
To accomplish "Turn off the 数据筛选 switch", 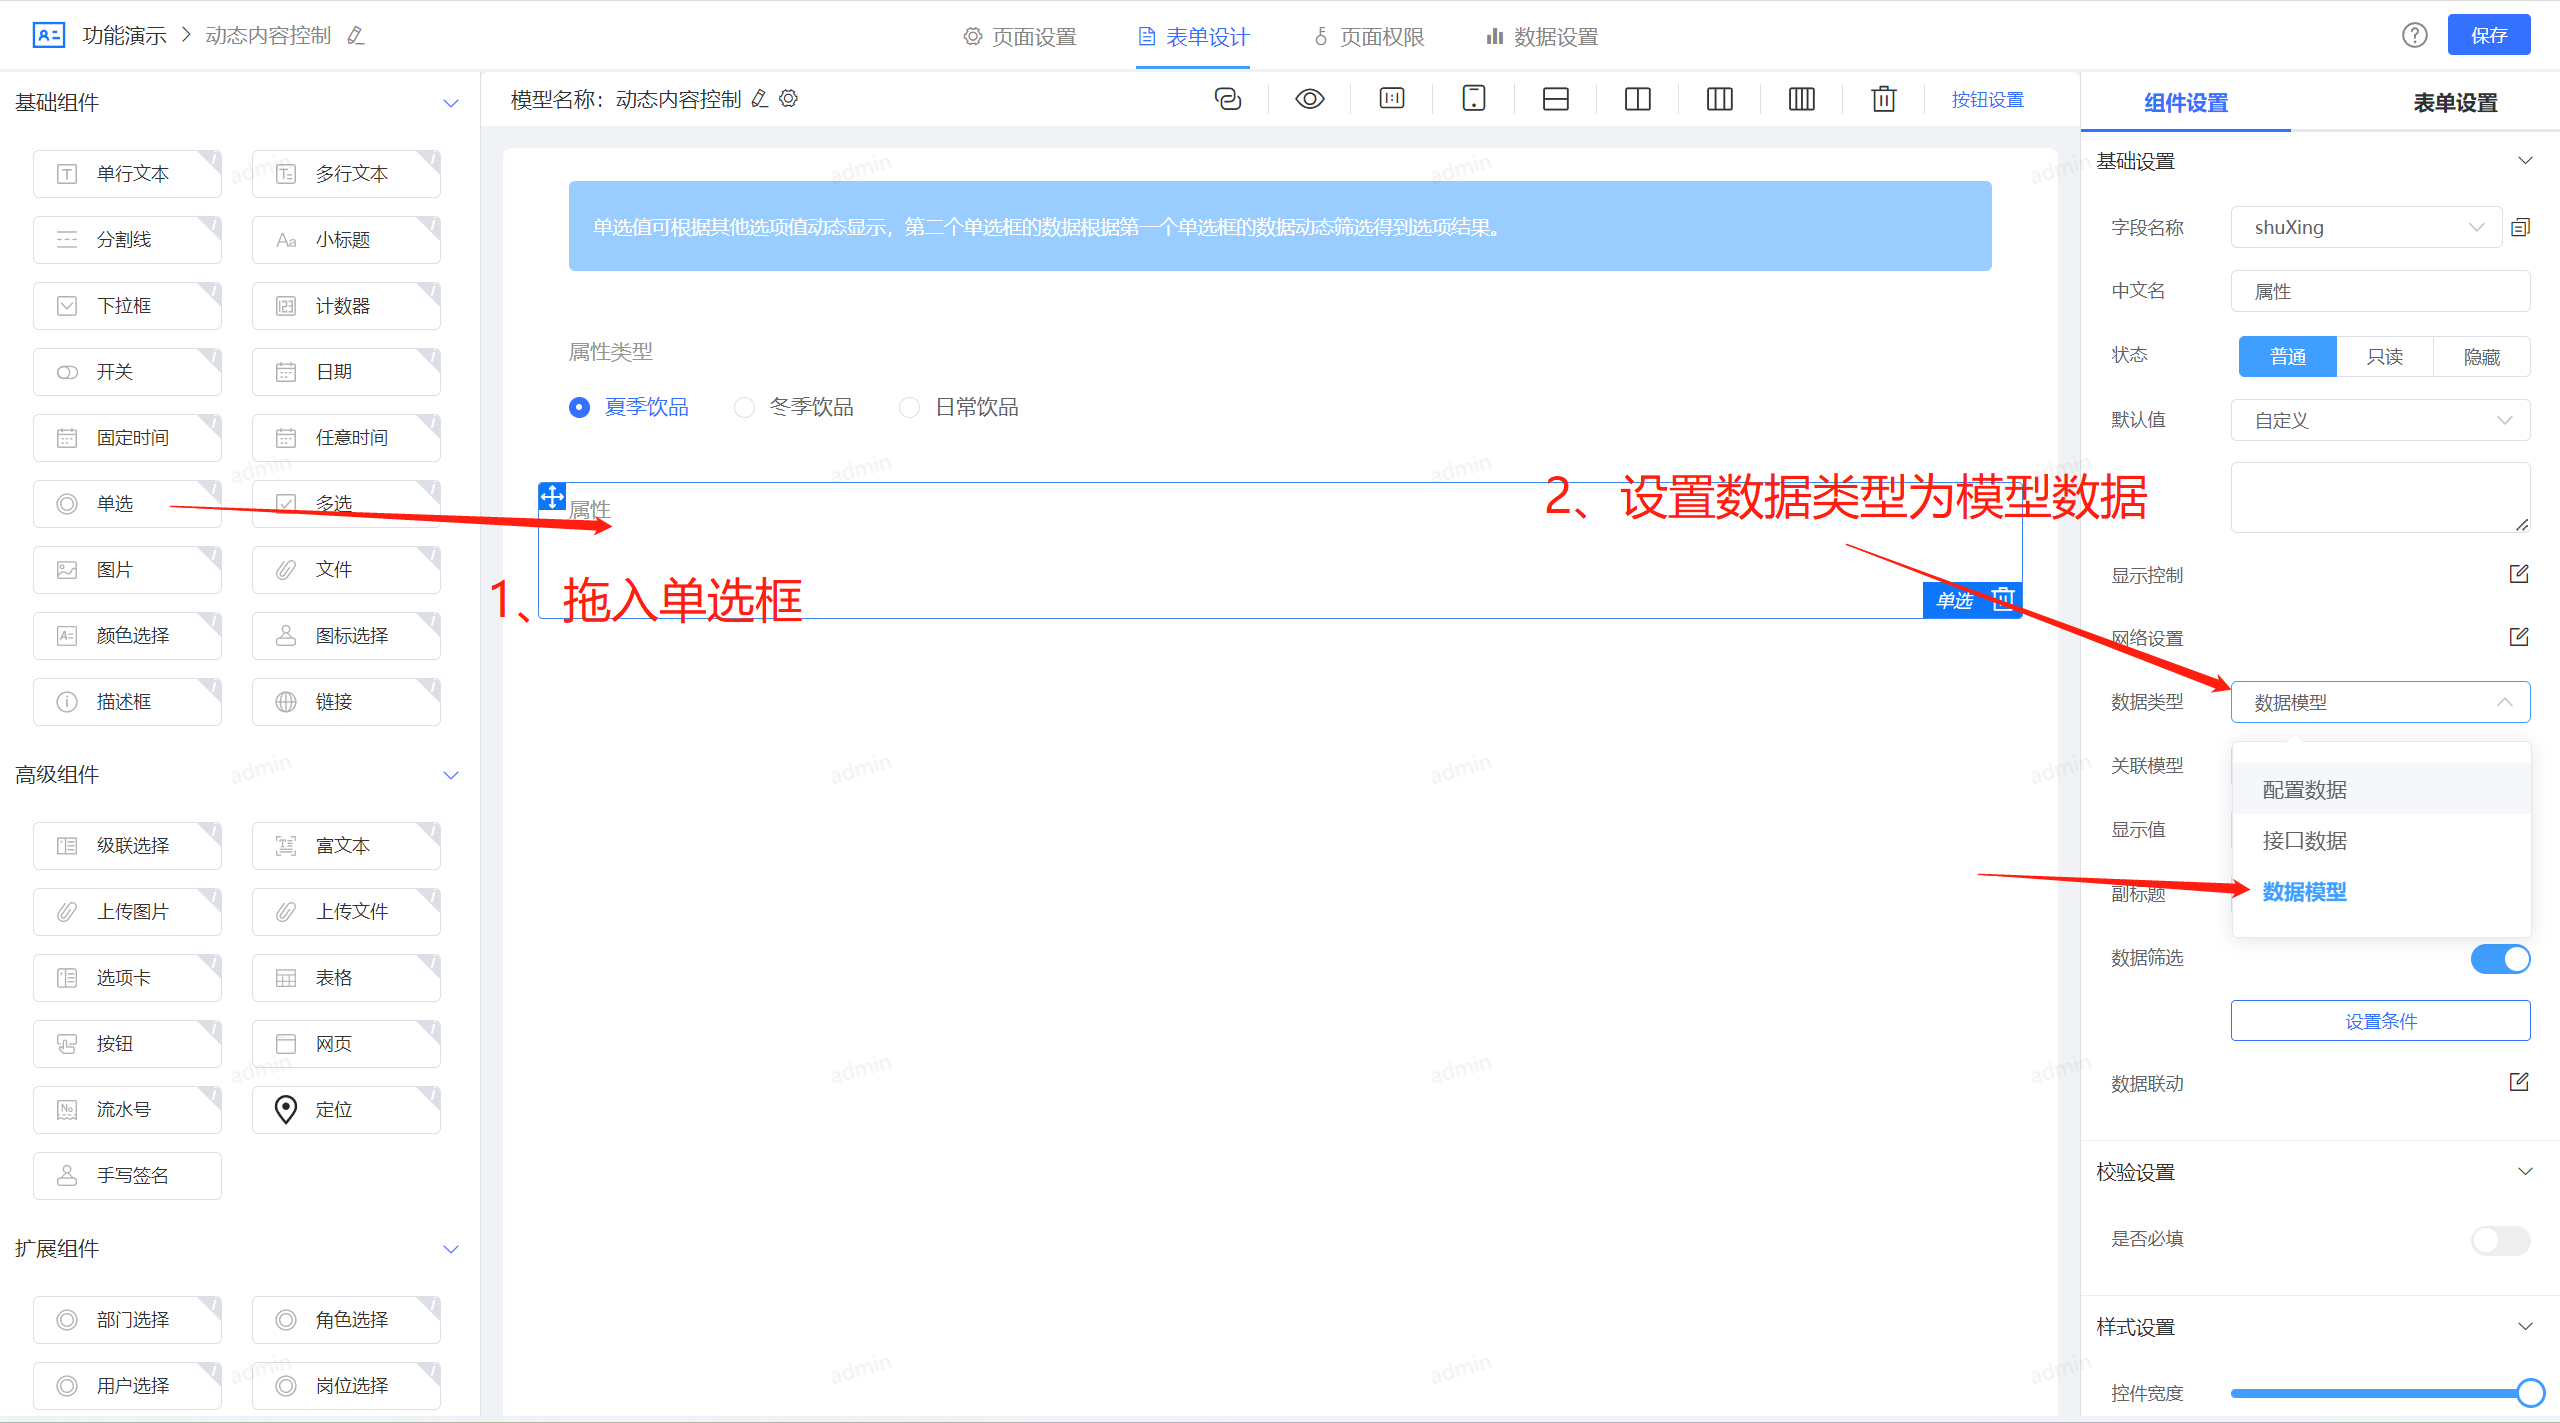I will 2500,958.
